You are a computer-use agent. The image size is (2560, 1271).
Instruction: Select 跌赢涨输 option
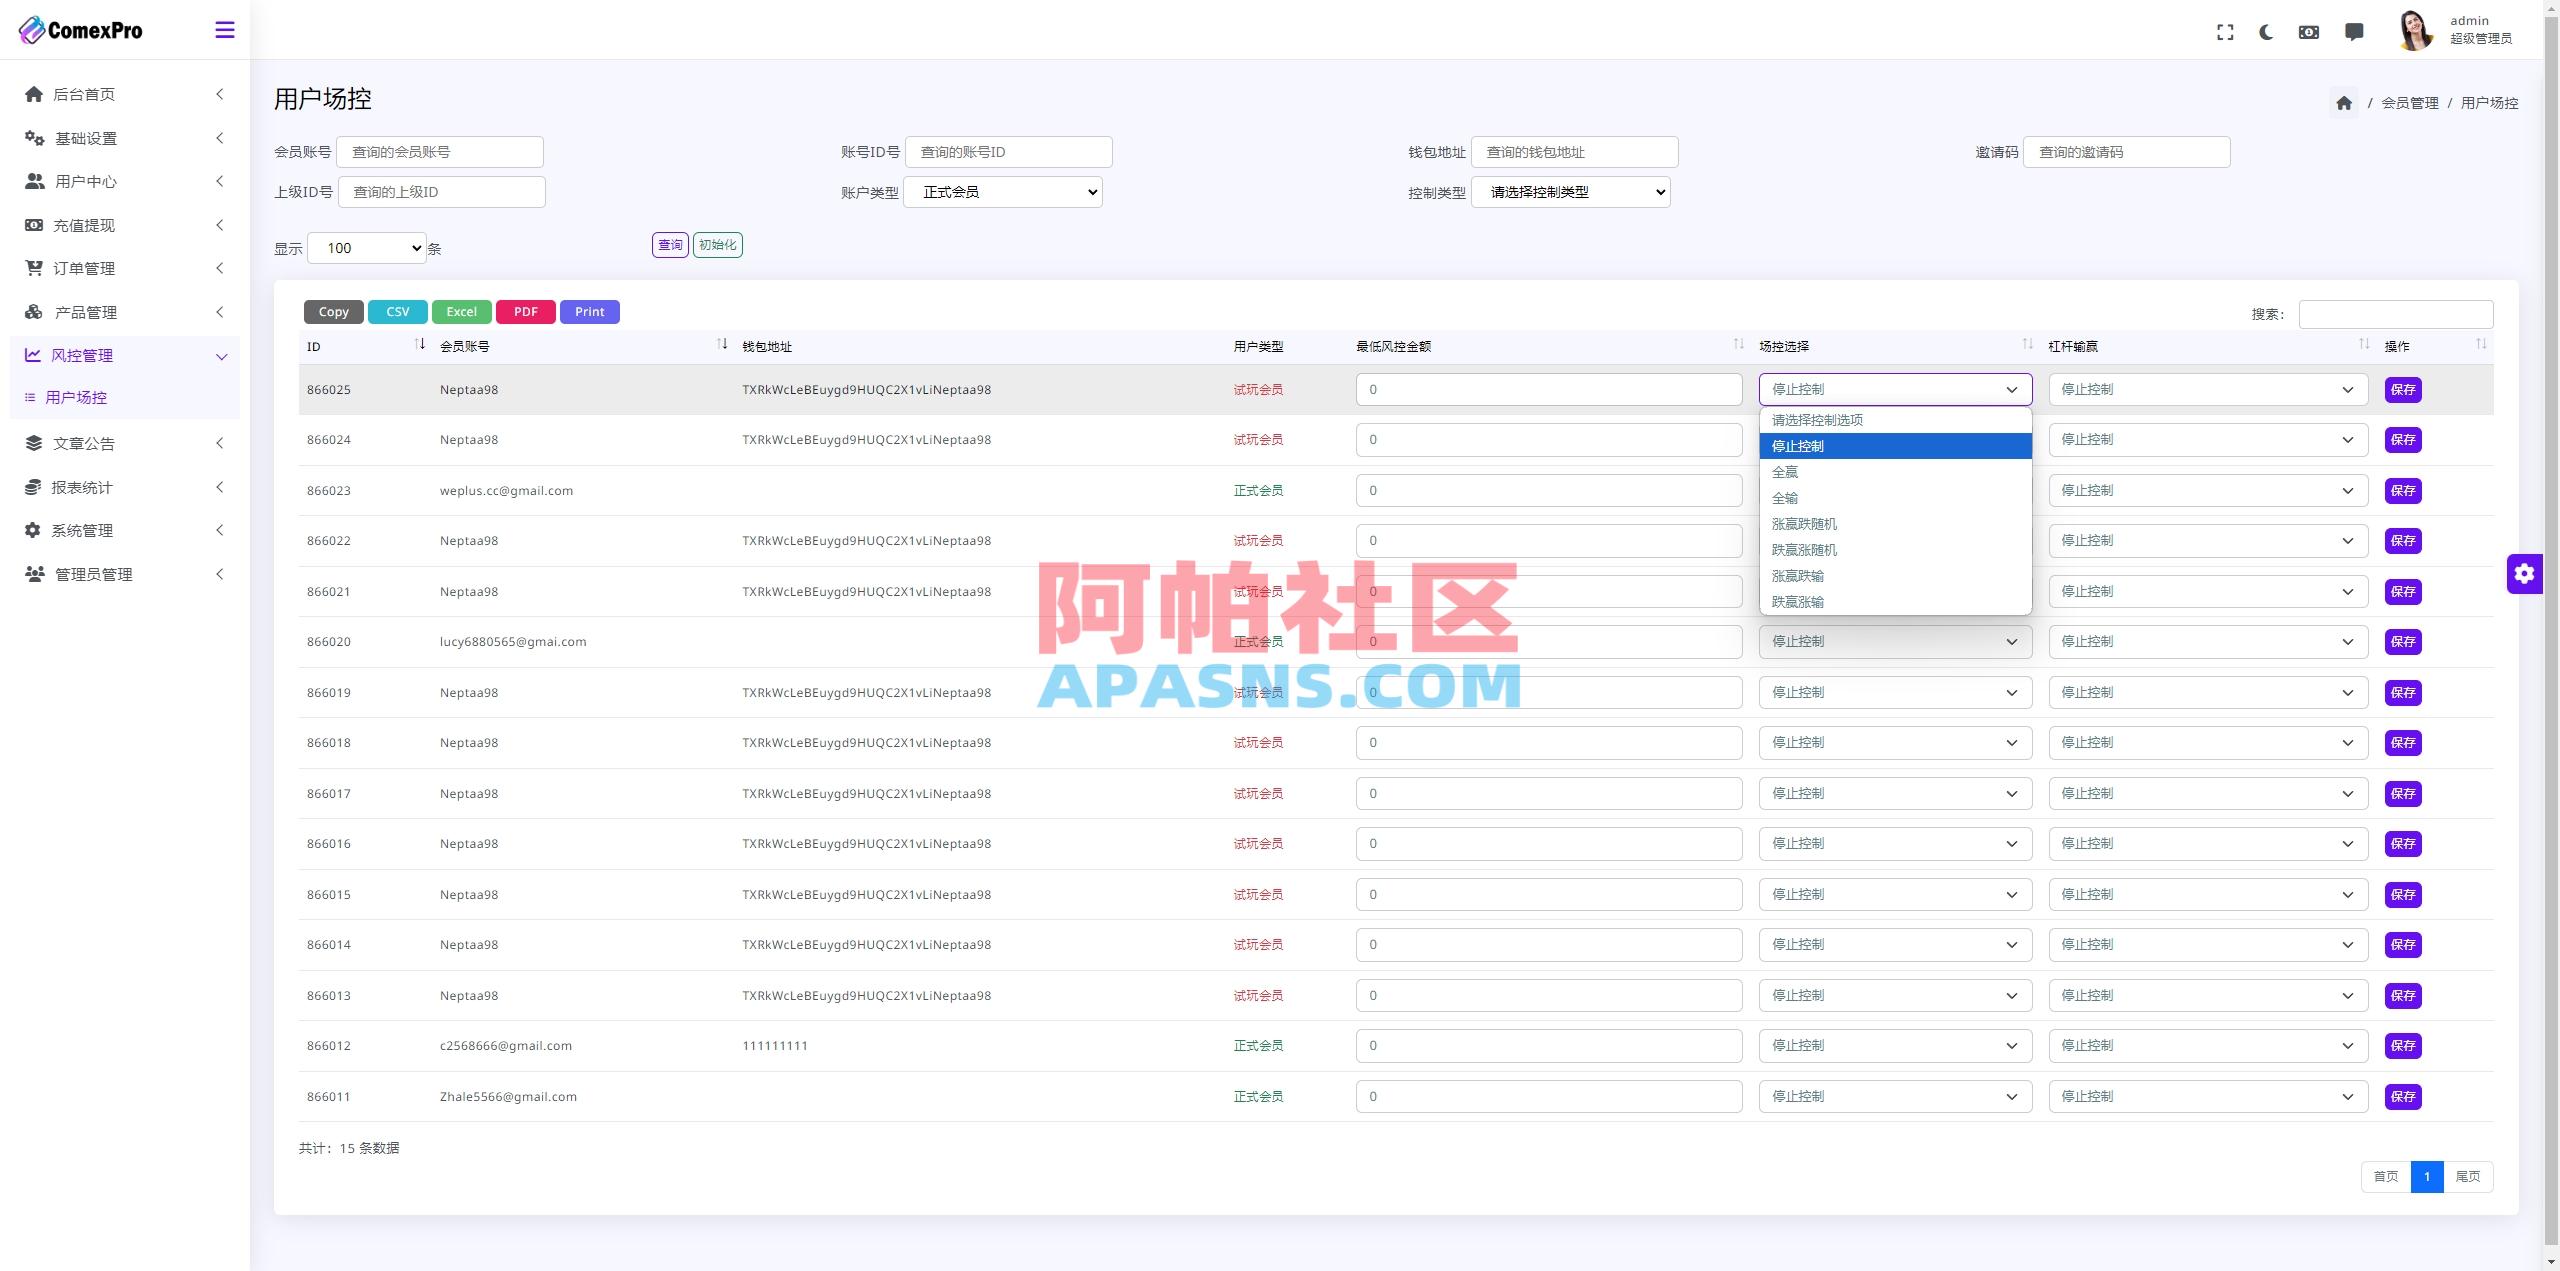[1895, 602]
